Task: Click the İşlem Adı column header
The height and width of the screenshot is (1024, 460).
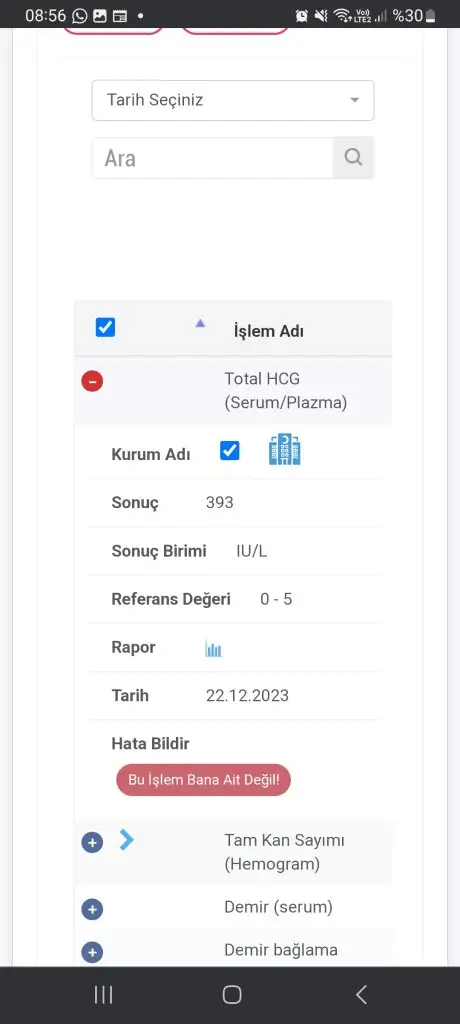Action: click(269, 331)
